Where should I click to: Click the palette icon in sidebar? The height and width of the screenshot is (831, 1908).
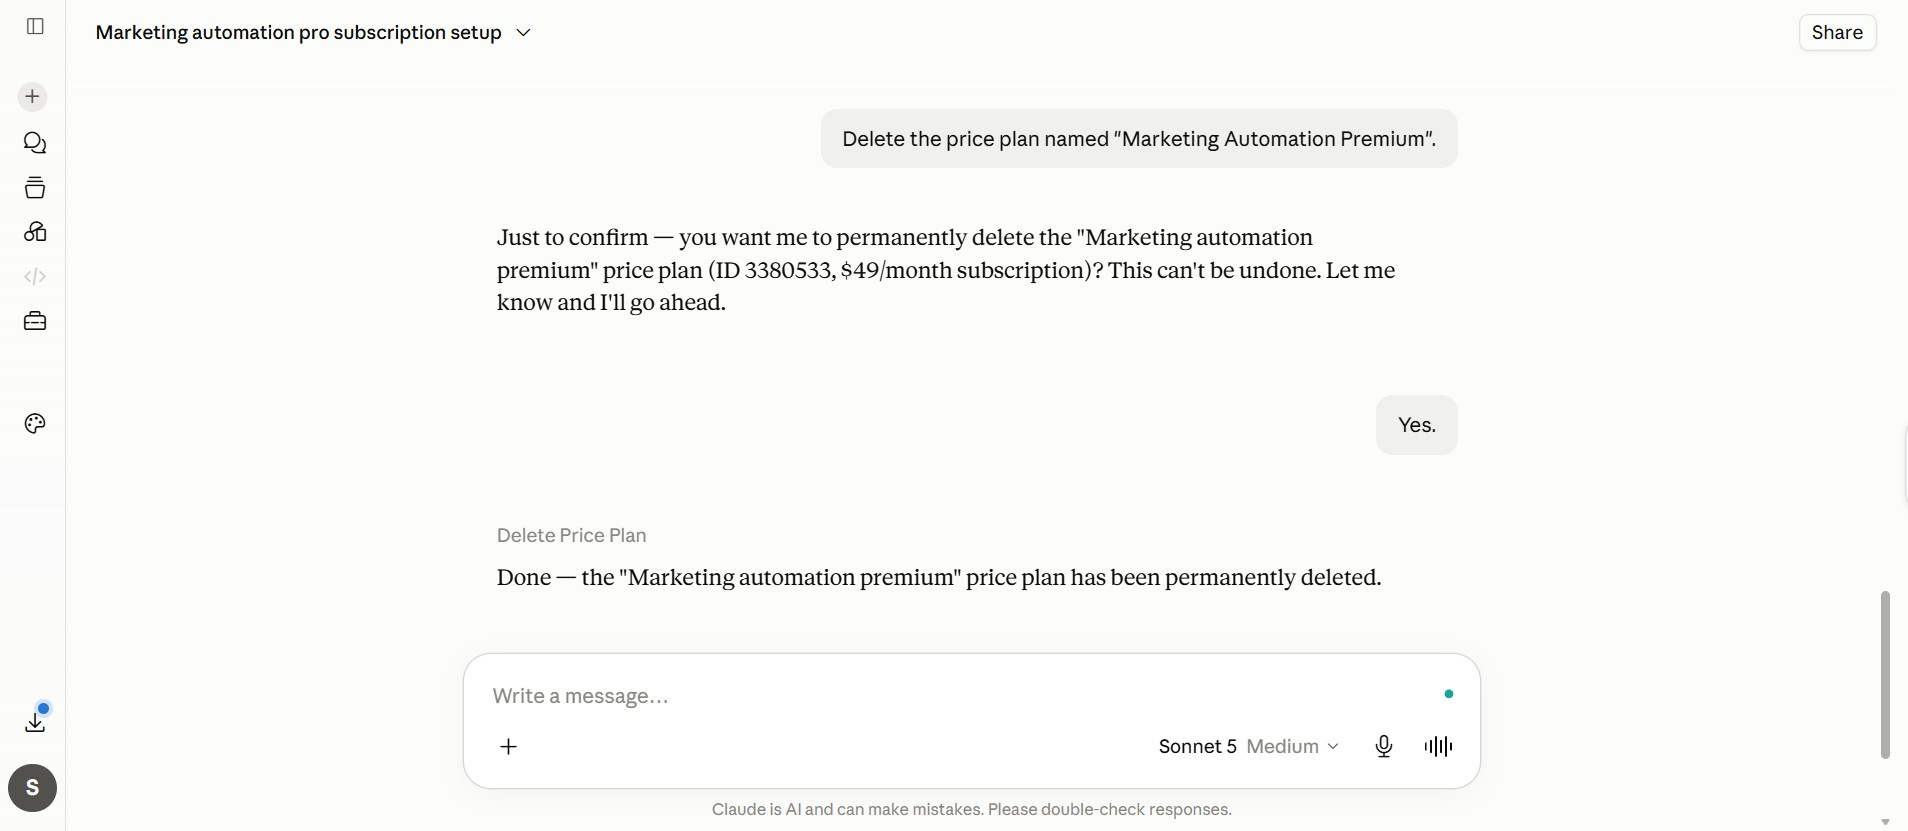click(35, 424)
